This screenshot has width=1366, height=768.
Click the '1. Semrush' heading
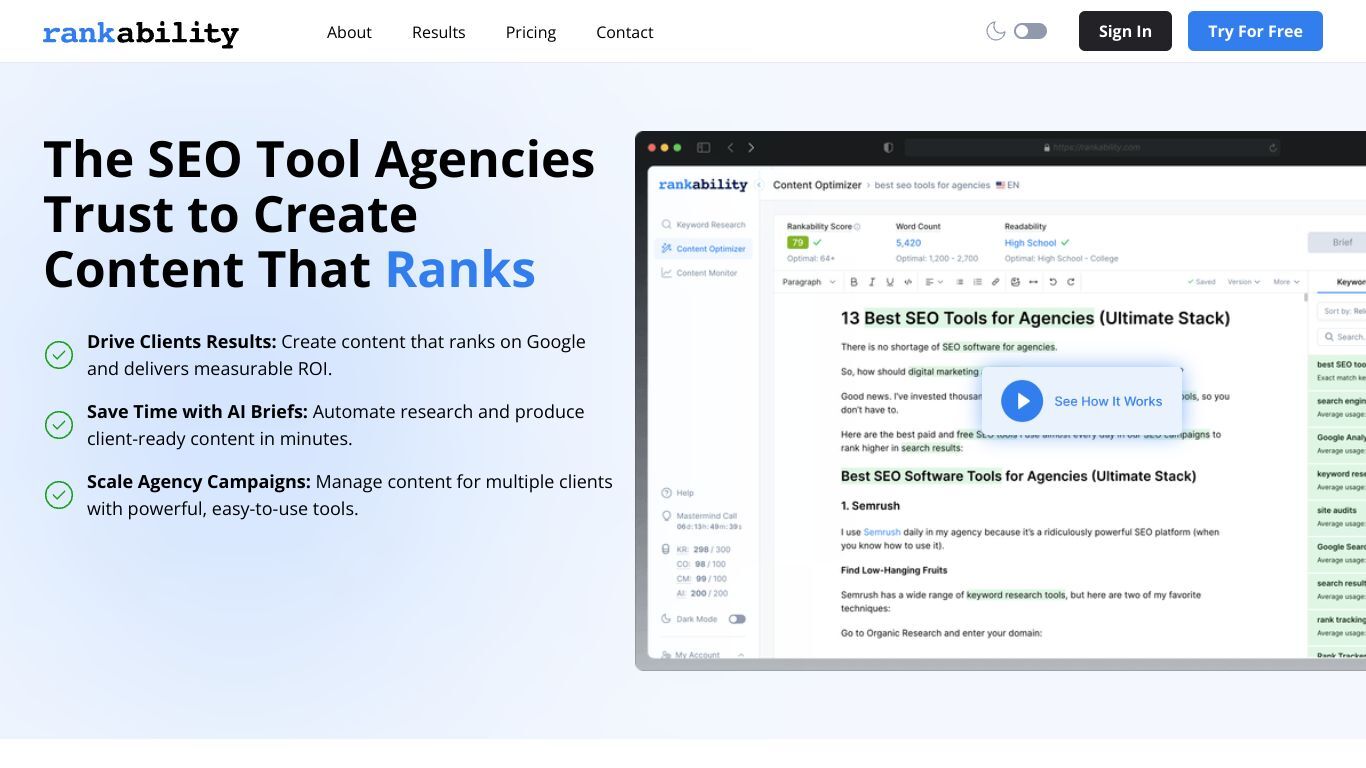870,506
